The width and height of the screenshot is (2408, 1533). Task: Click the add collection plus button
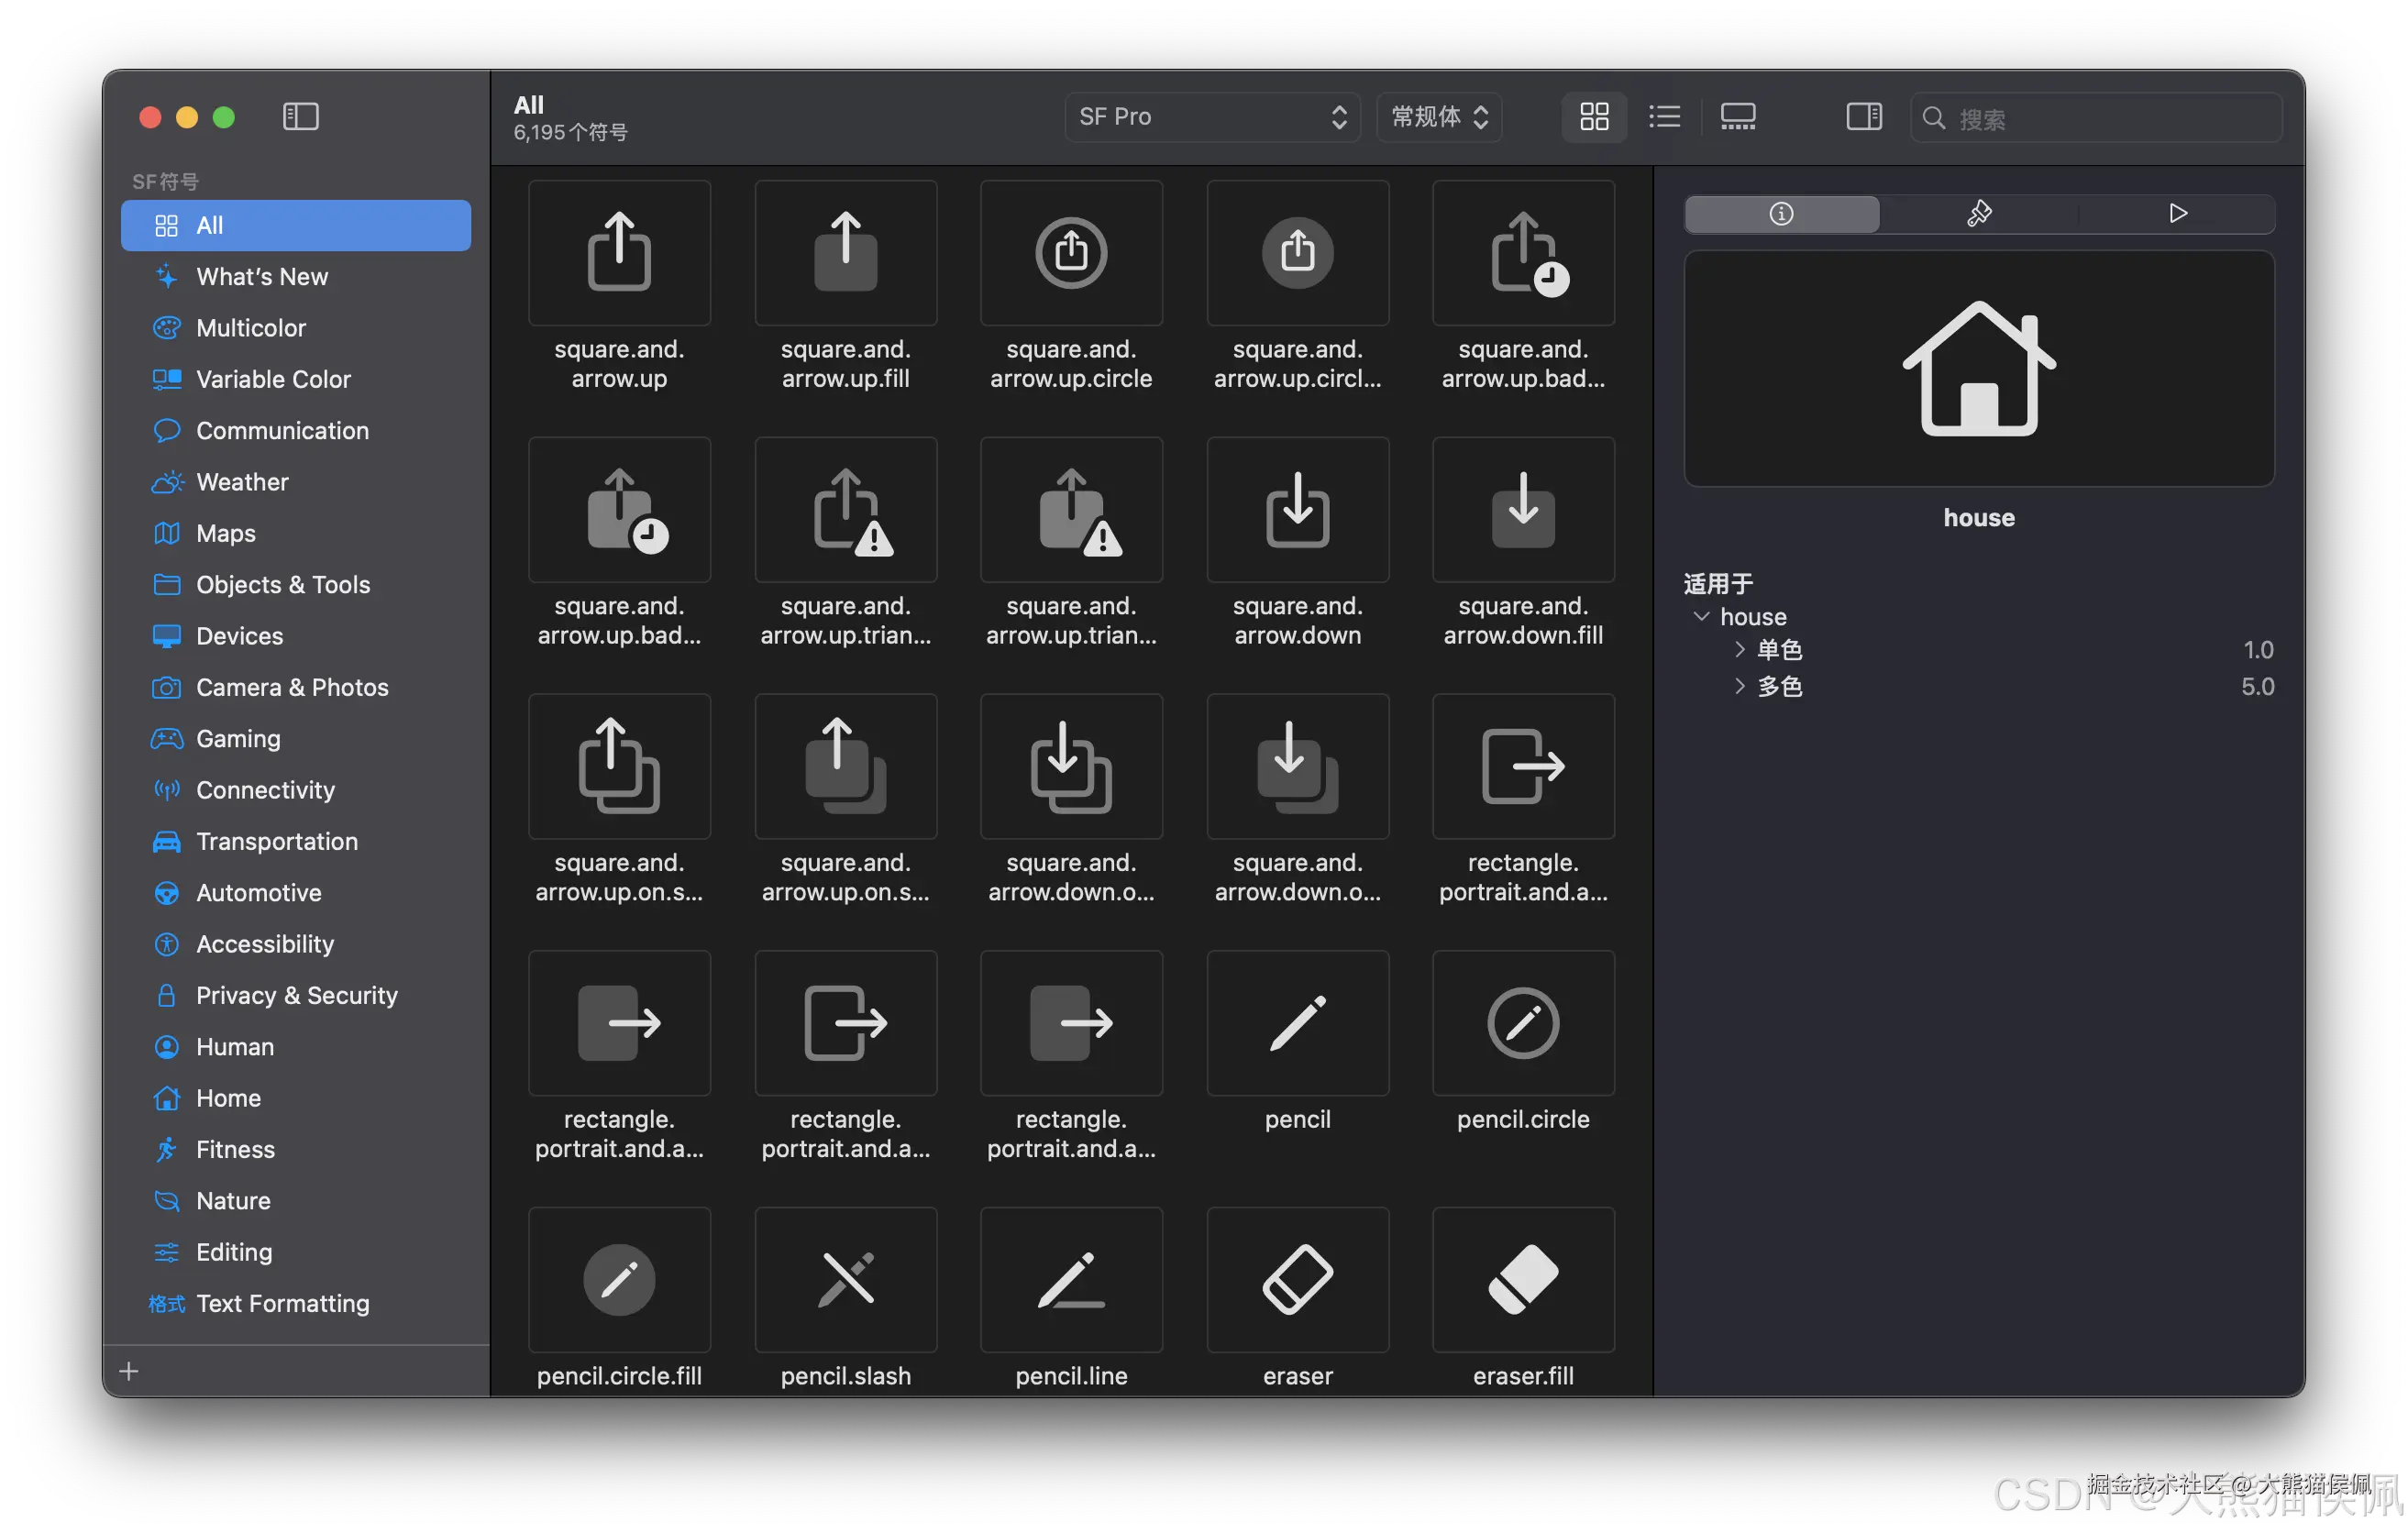tap(129, 1371)
